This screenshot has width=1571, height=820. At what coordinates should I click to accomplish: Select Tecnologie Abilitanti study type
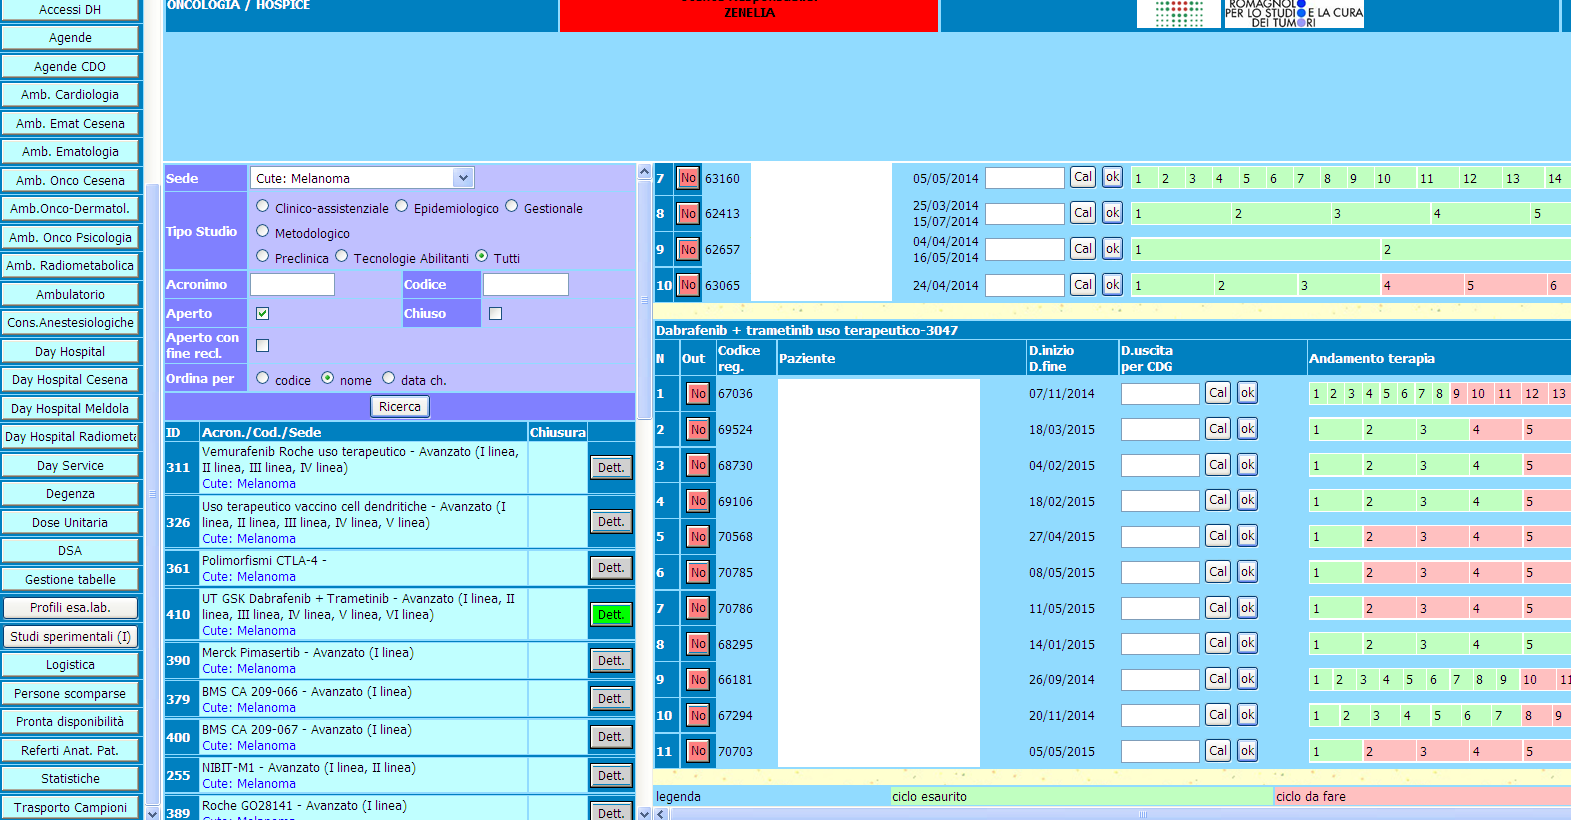[x=342, y=256]
